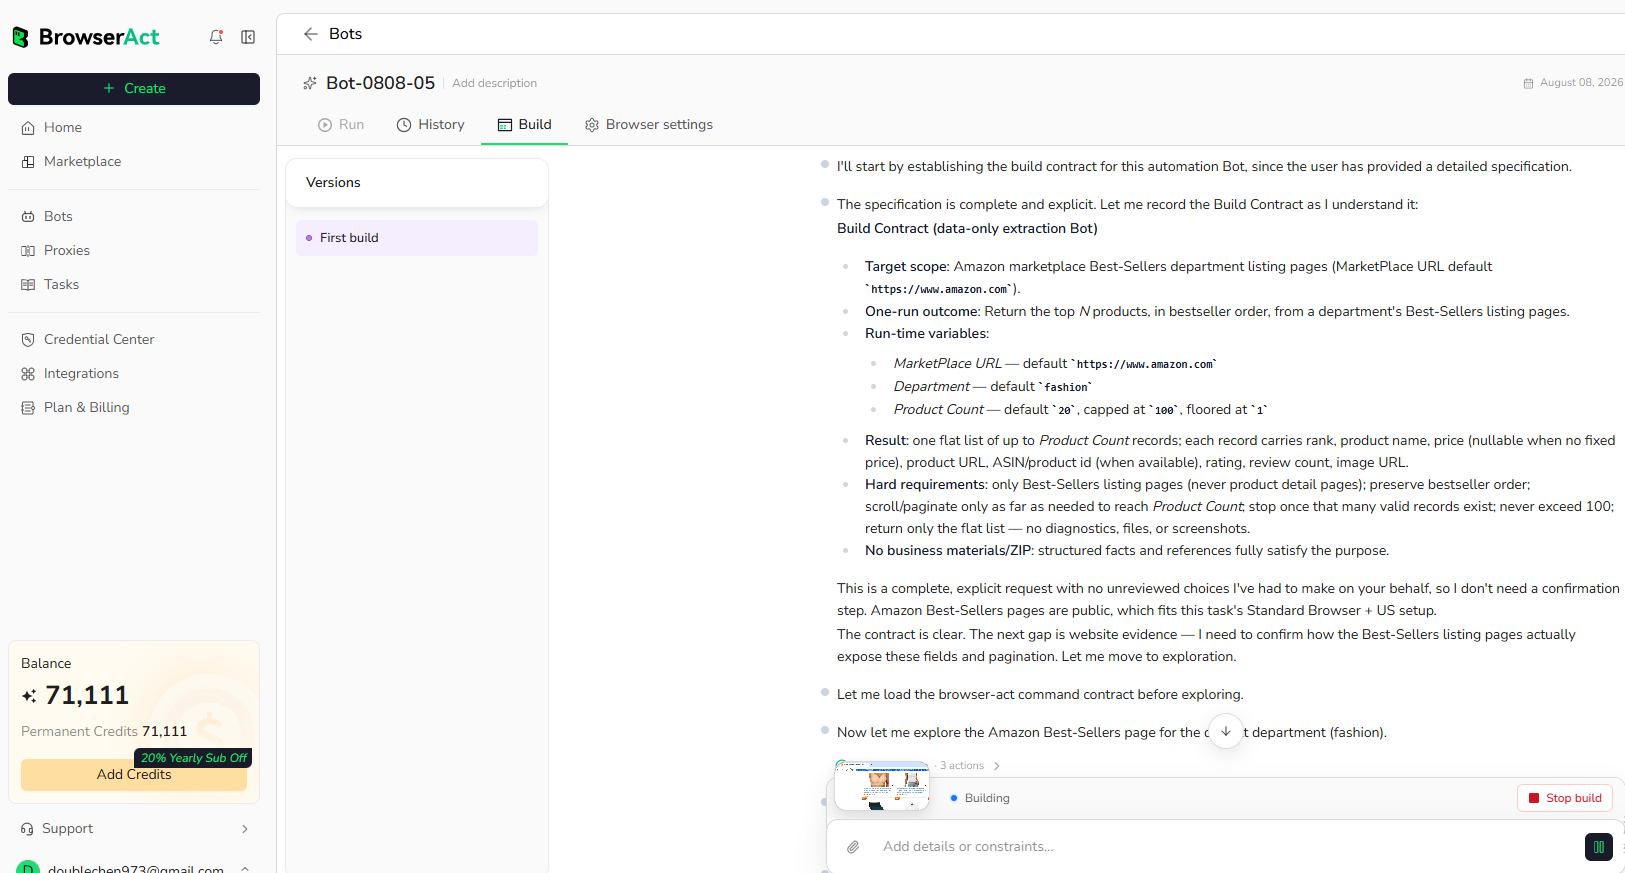Click the Bots breadcrumb title

click(x=346, y=34)
